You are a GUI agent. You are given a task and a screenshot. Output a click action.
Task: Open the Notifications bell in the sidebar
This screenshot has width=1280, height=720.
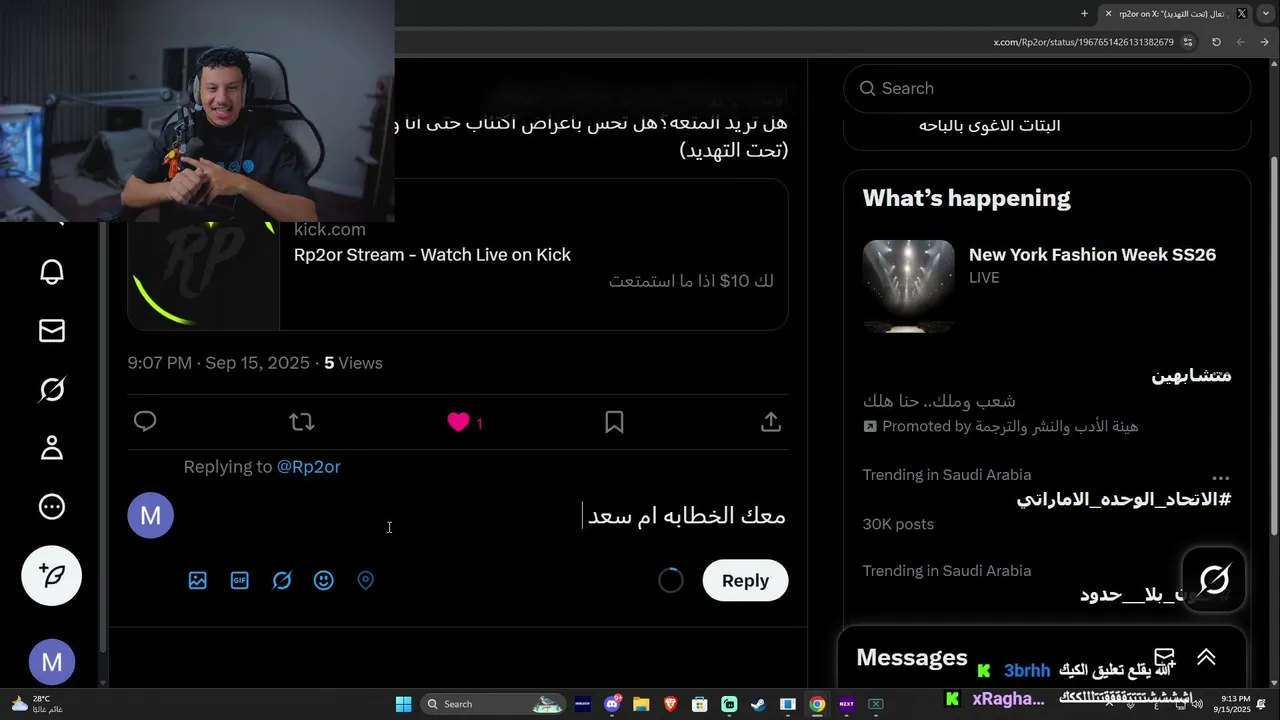coord(52,272)
